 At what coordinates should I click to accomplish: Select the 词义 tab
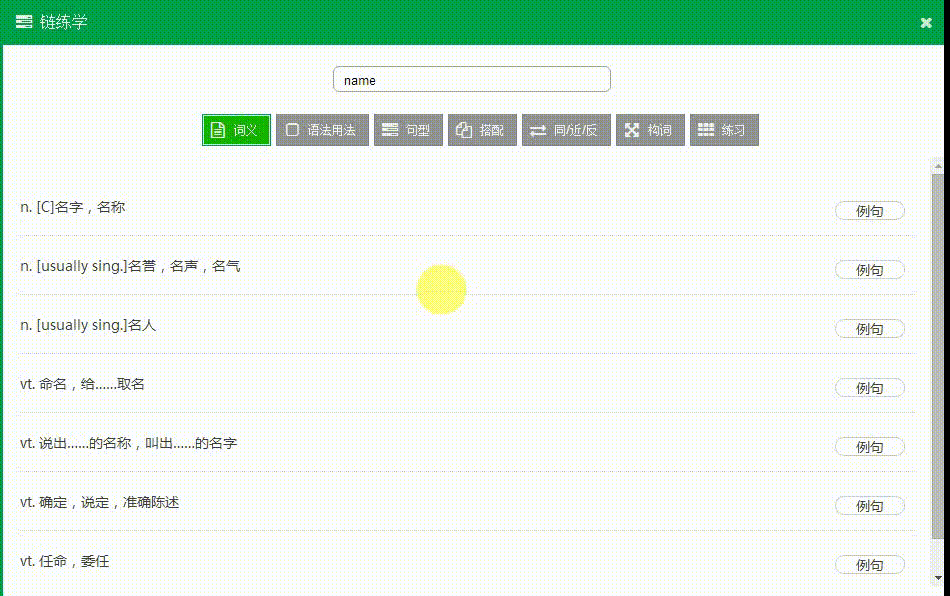pos(237,130)
